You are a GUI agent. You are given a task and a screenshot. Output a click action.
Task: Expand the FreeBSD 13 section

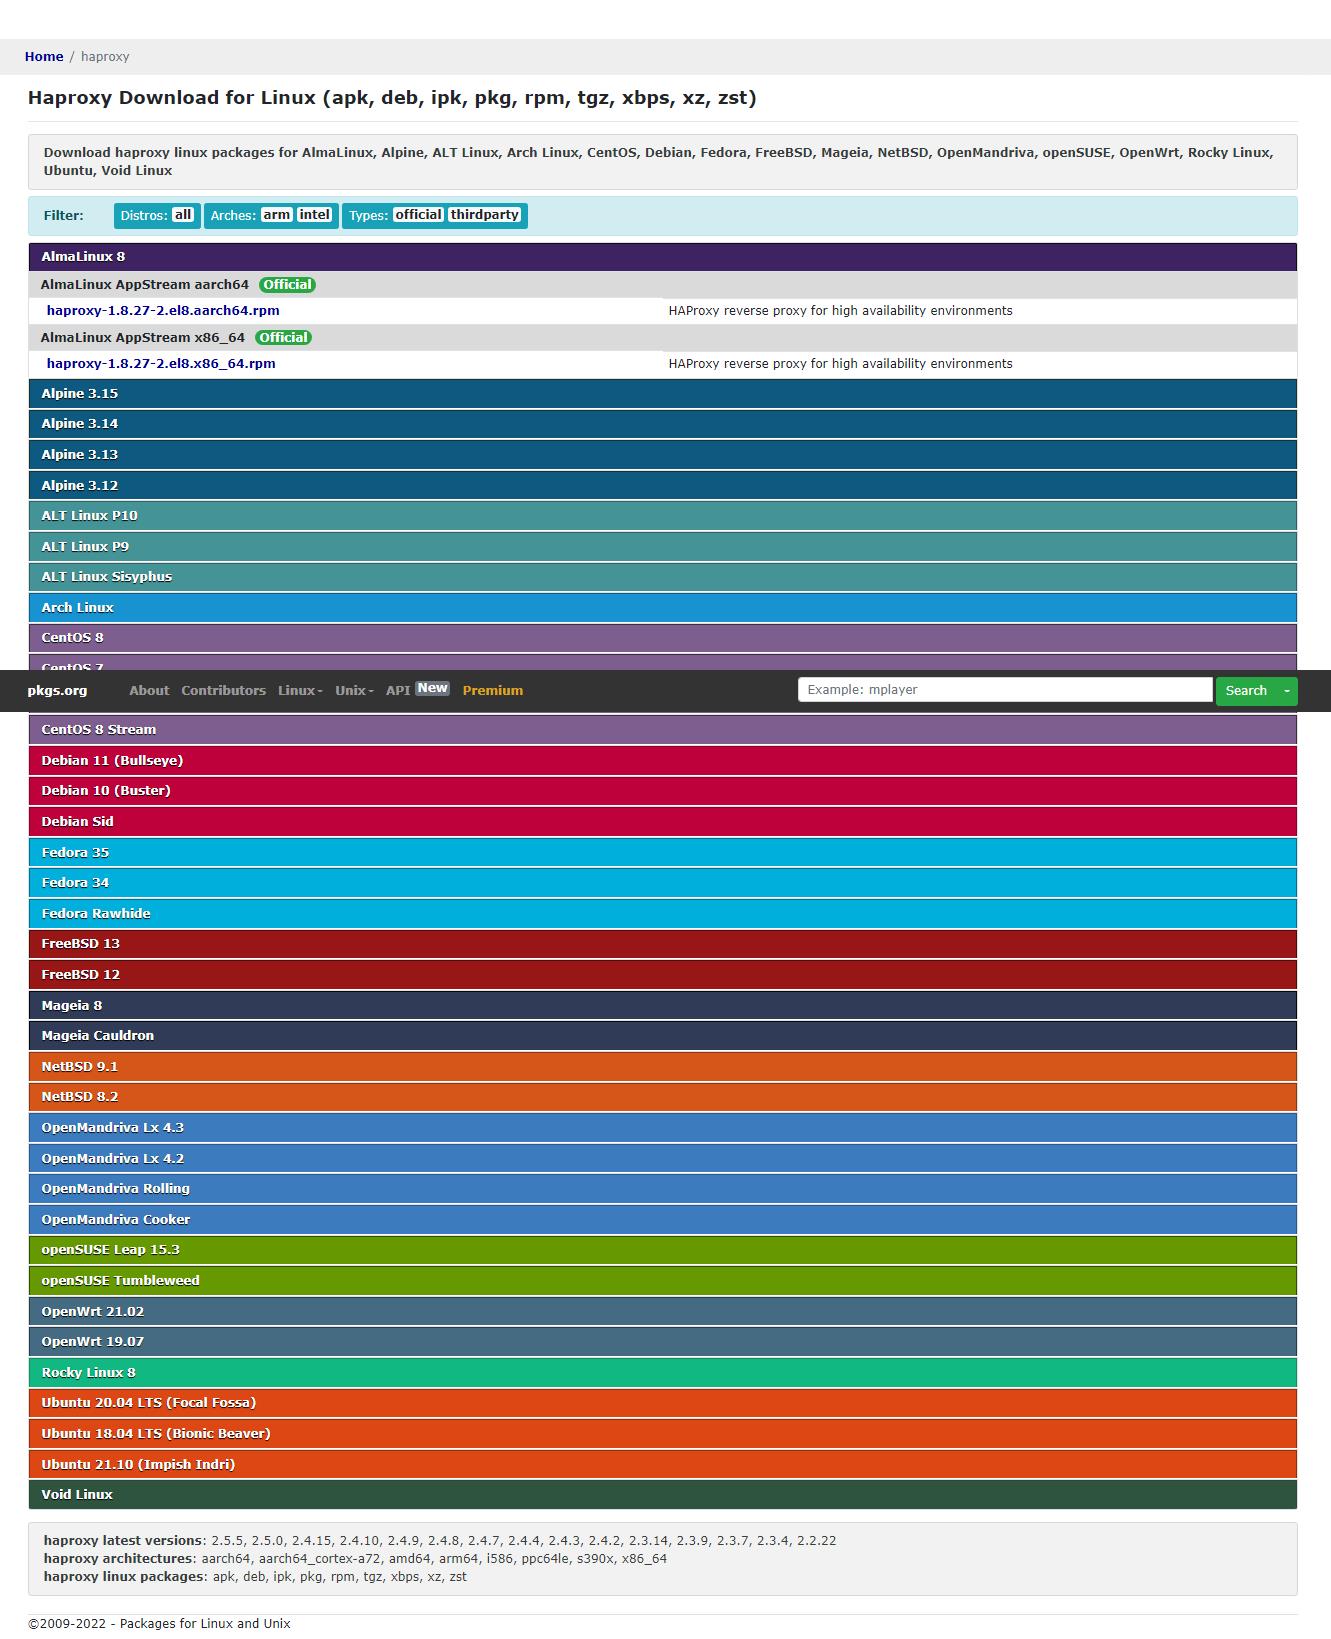[663, 944]
